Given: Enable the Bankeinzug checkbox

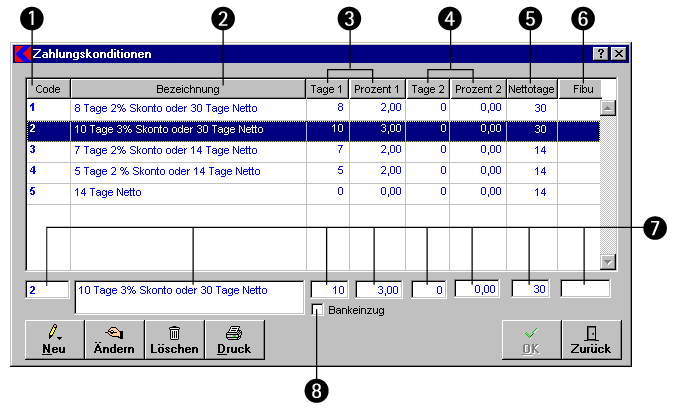Looking at the screenshot, I should coord(318,311).
